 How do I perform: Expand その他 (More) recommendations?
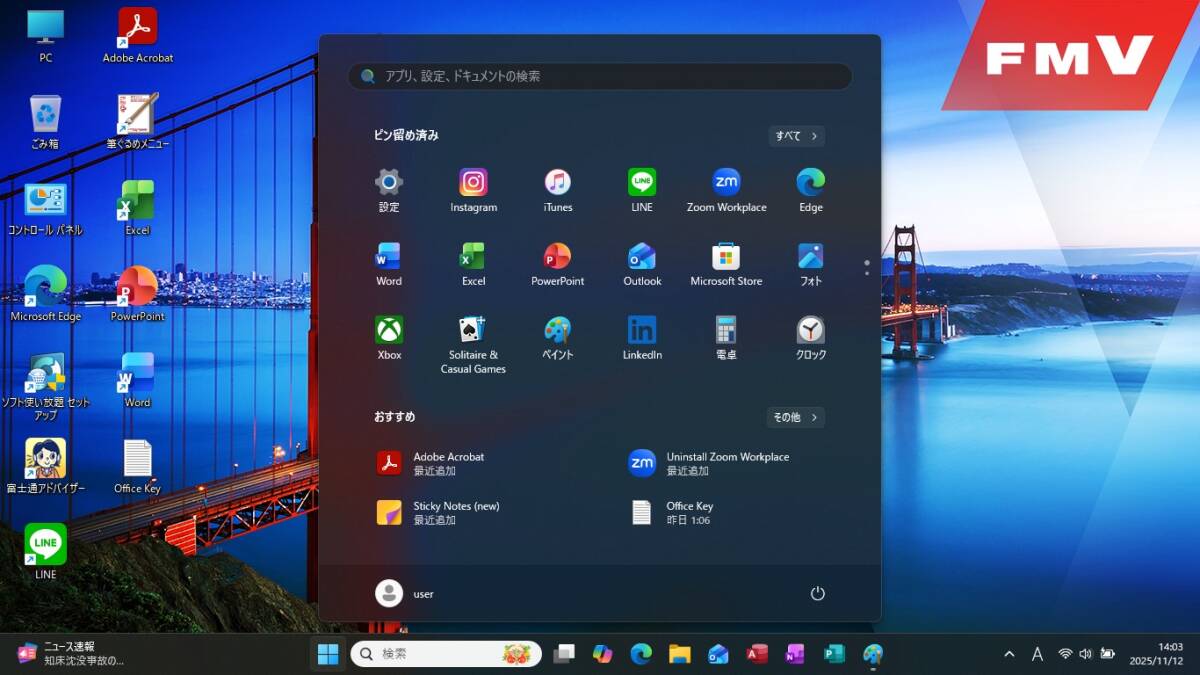[796, 417]
